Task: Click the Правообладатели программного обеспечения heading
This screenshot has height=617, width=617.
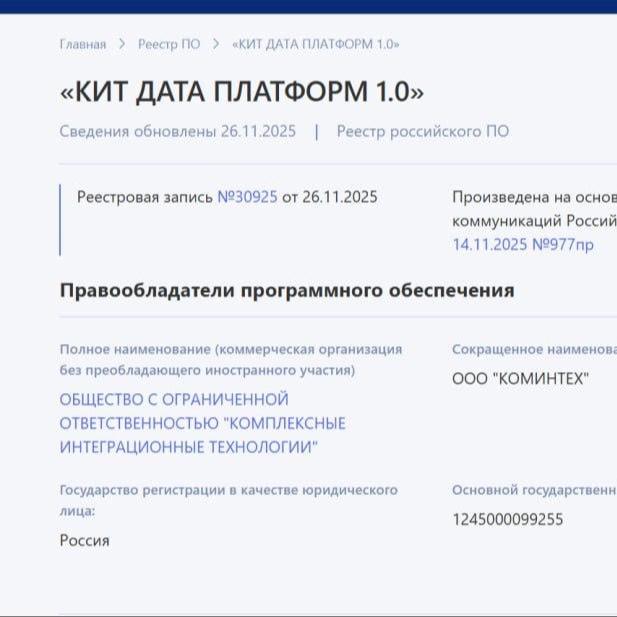Action: (287, 291)
